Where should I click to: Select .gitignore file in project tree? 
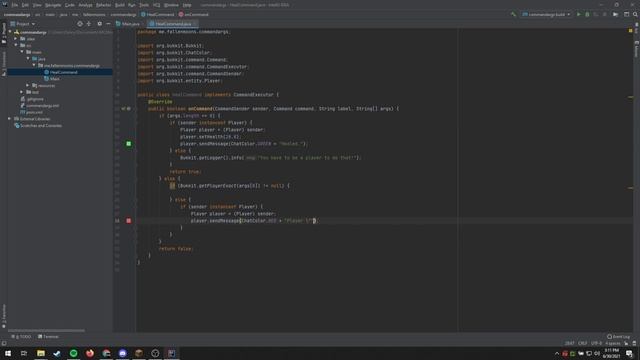pyautogui.click(x=32, y=99)
